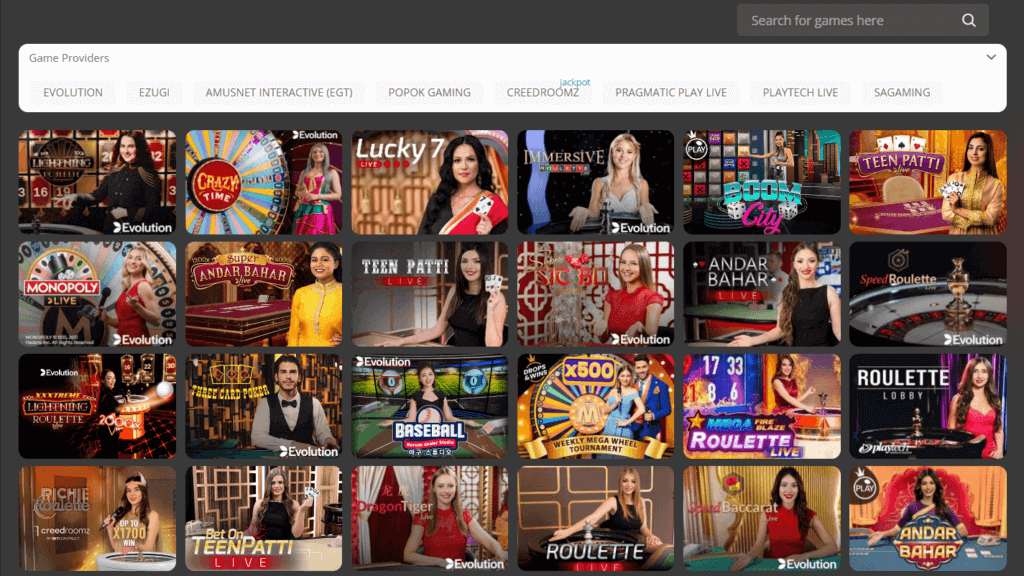1024x576 pixels.
Task: Open Sic Bo game tile
Action: pyautogui.click(x=596, y=294)
